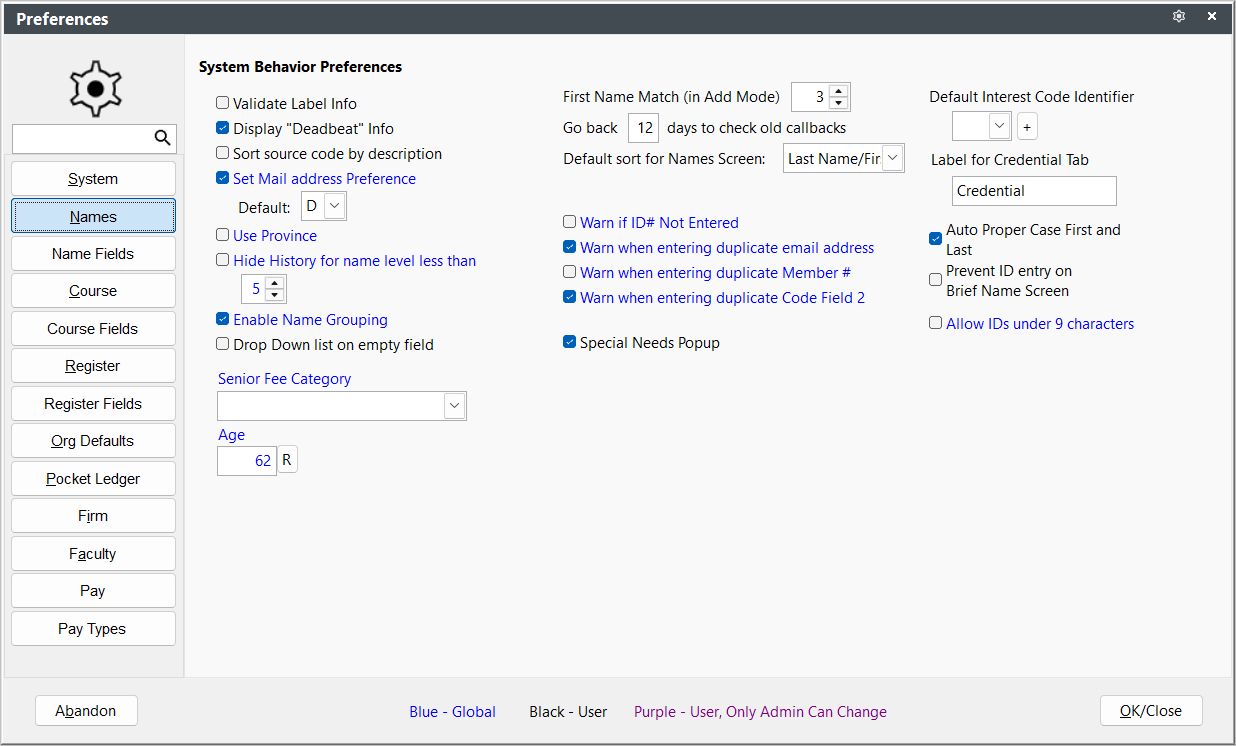This screenshot has height=746, width=1236.
Task: Toggle Warn when entering duplicate Code Field 2
Action: (570, 297)
